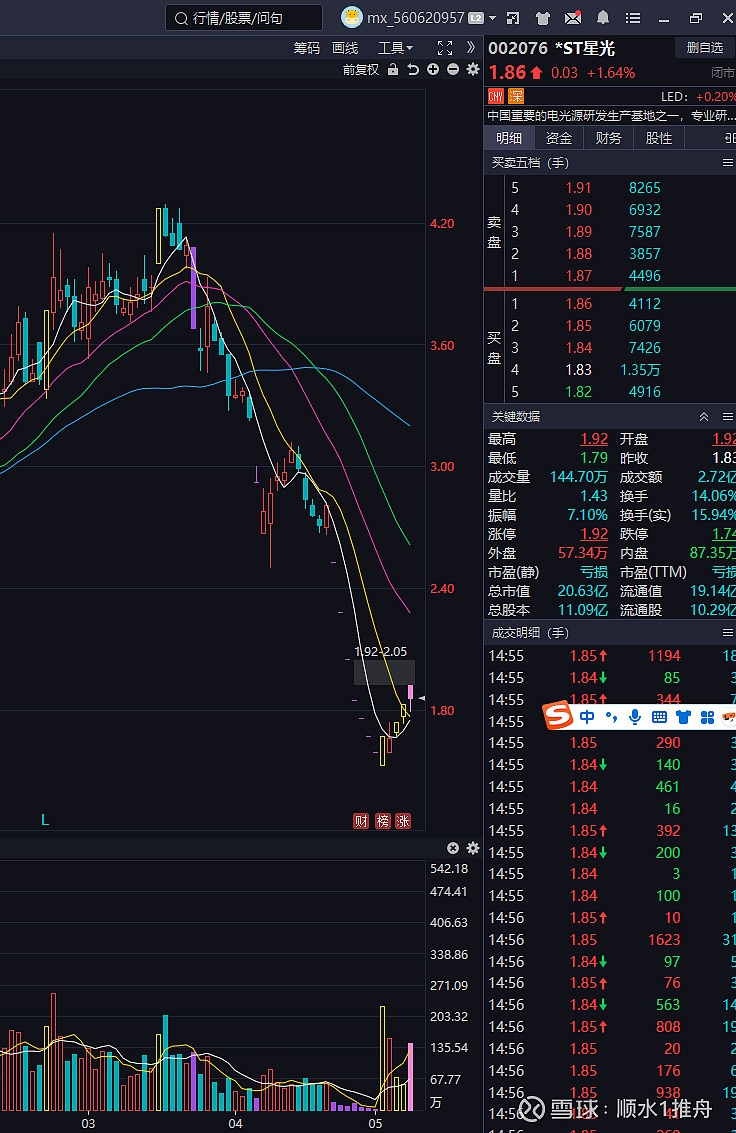Screen dimensions: 736x1133
Task: Switch to the 财务 tab
Action: [x=608, y=139]
